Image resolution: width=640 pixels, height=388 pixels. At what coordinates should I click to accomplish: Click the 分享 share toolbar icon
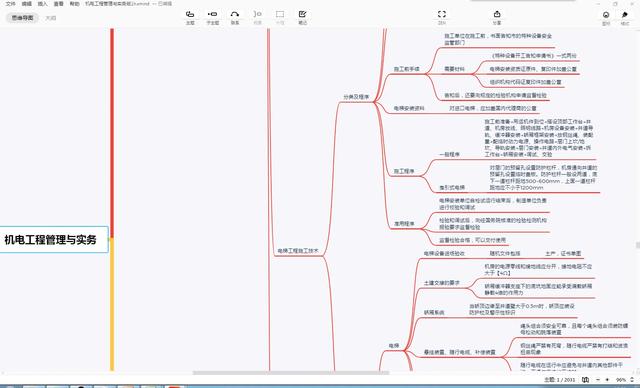497,17
